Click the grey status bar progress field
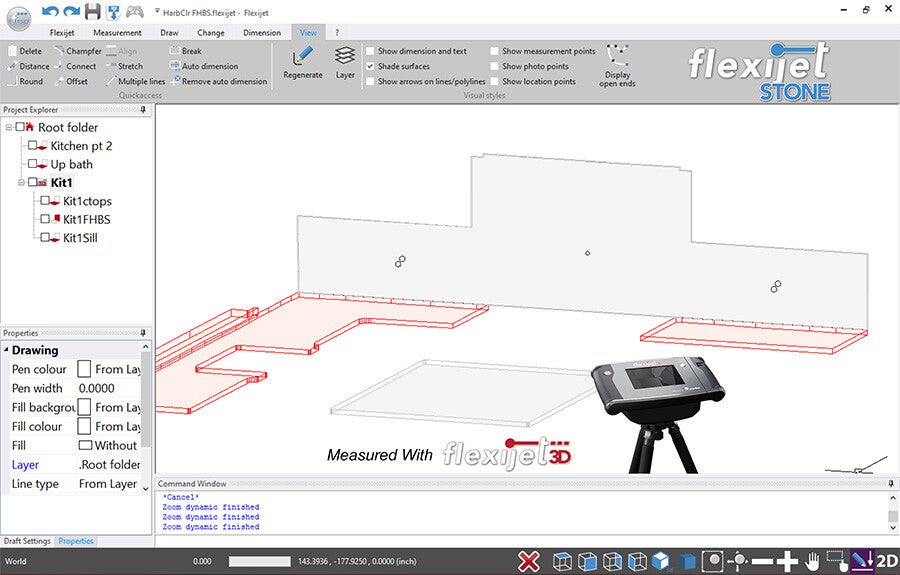This screenshot has height=575, width=900. point(259,561)
